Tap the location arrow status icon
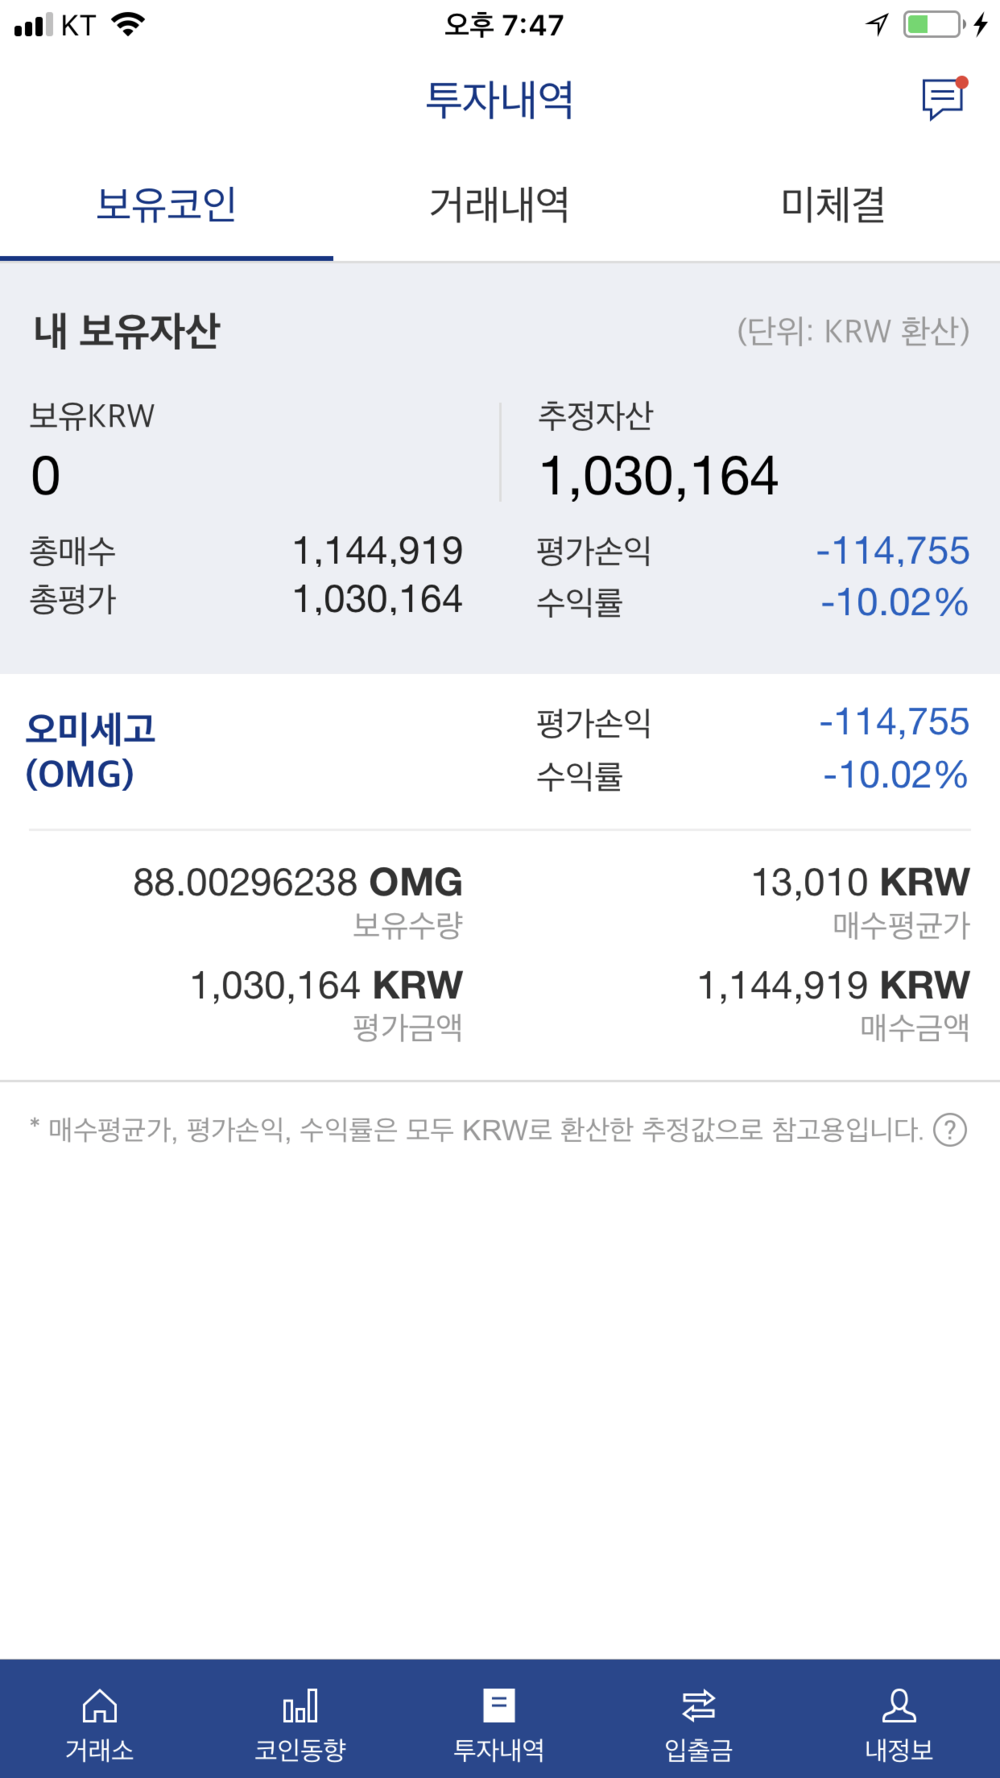Image resolution: width=1000 pixels, height=1778 pixels. pyautogui.click(x=877, y=24)
